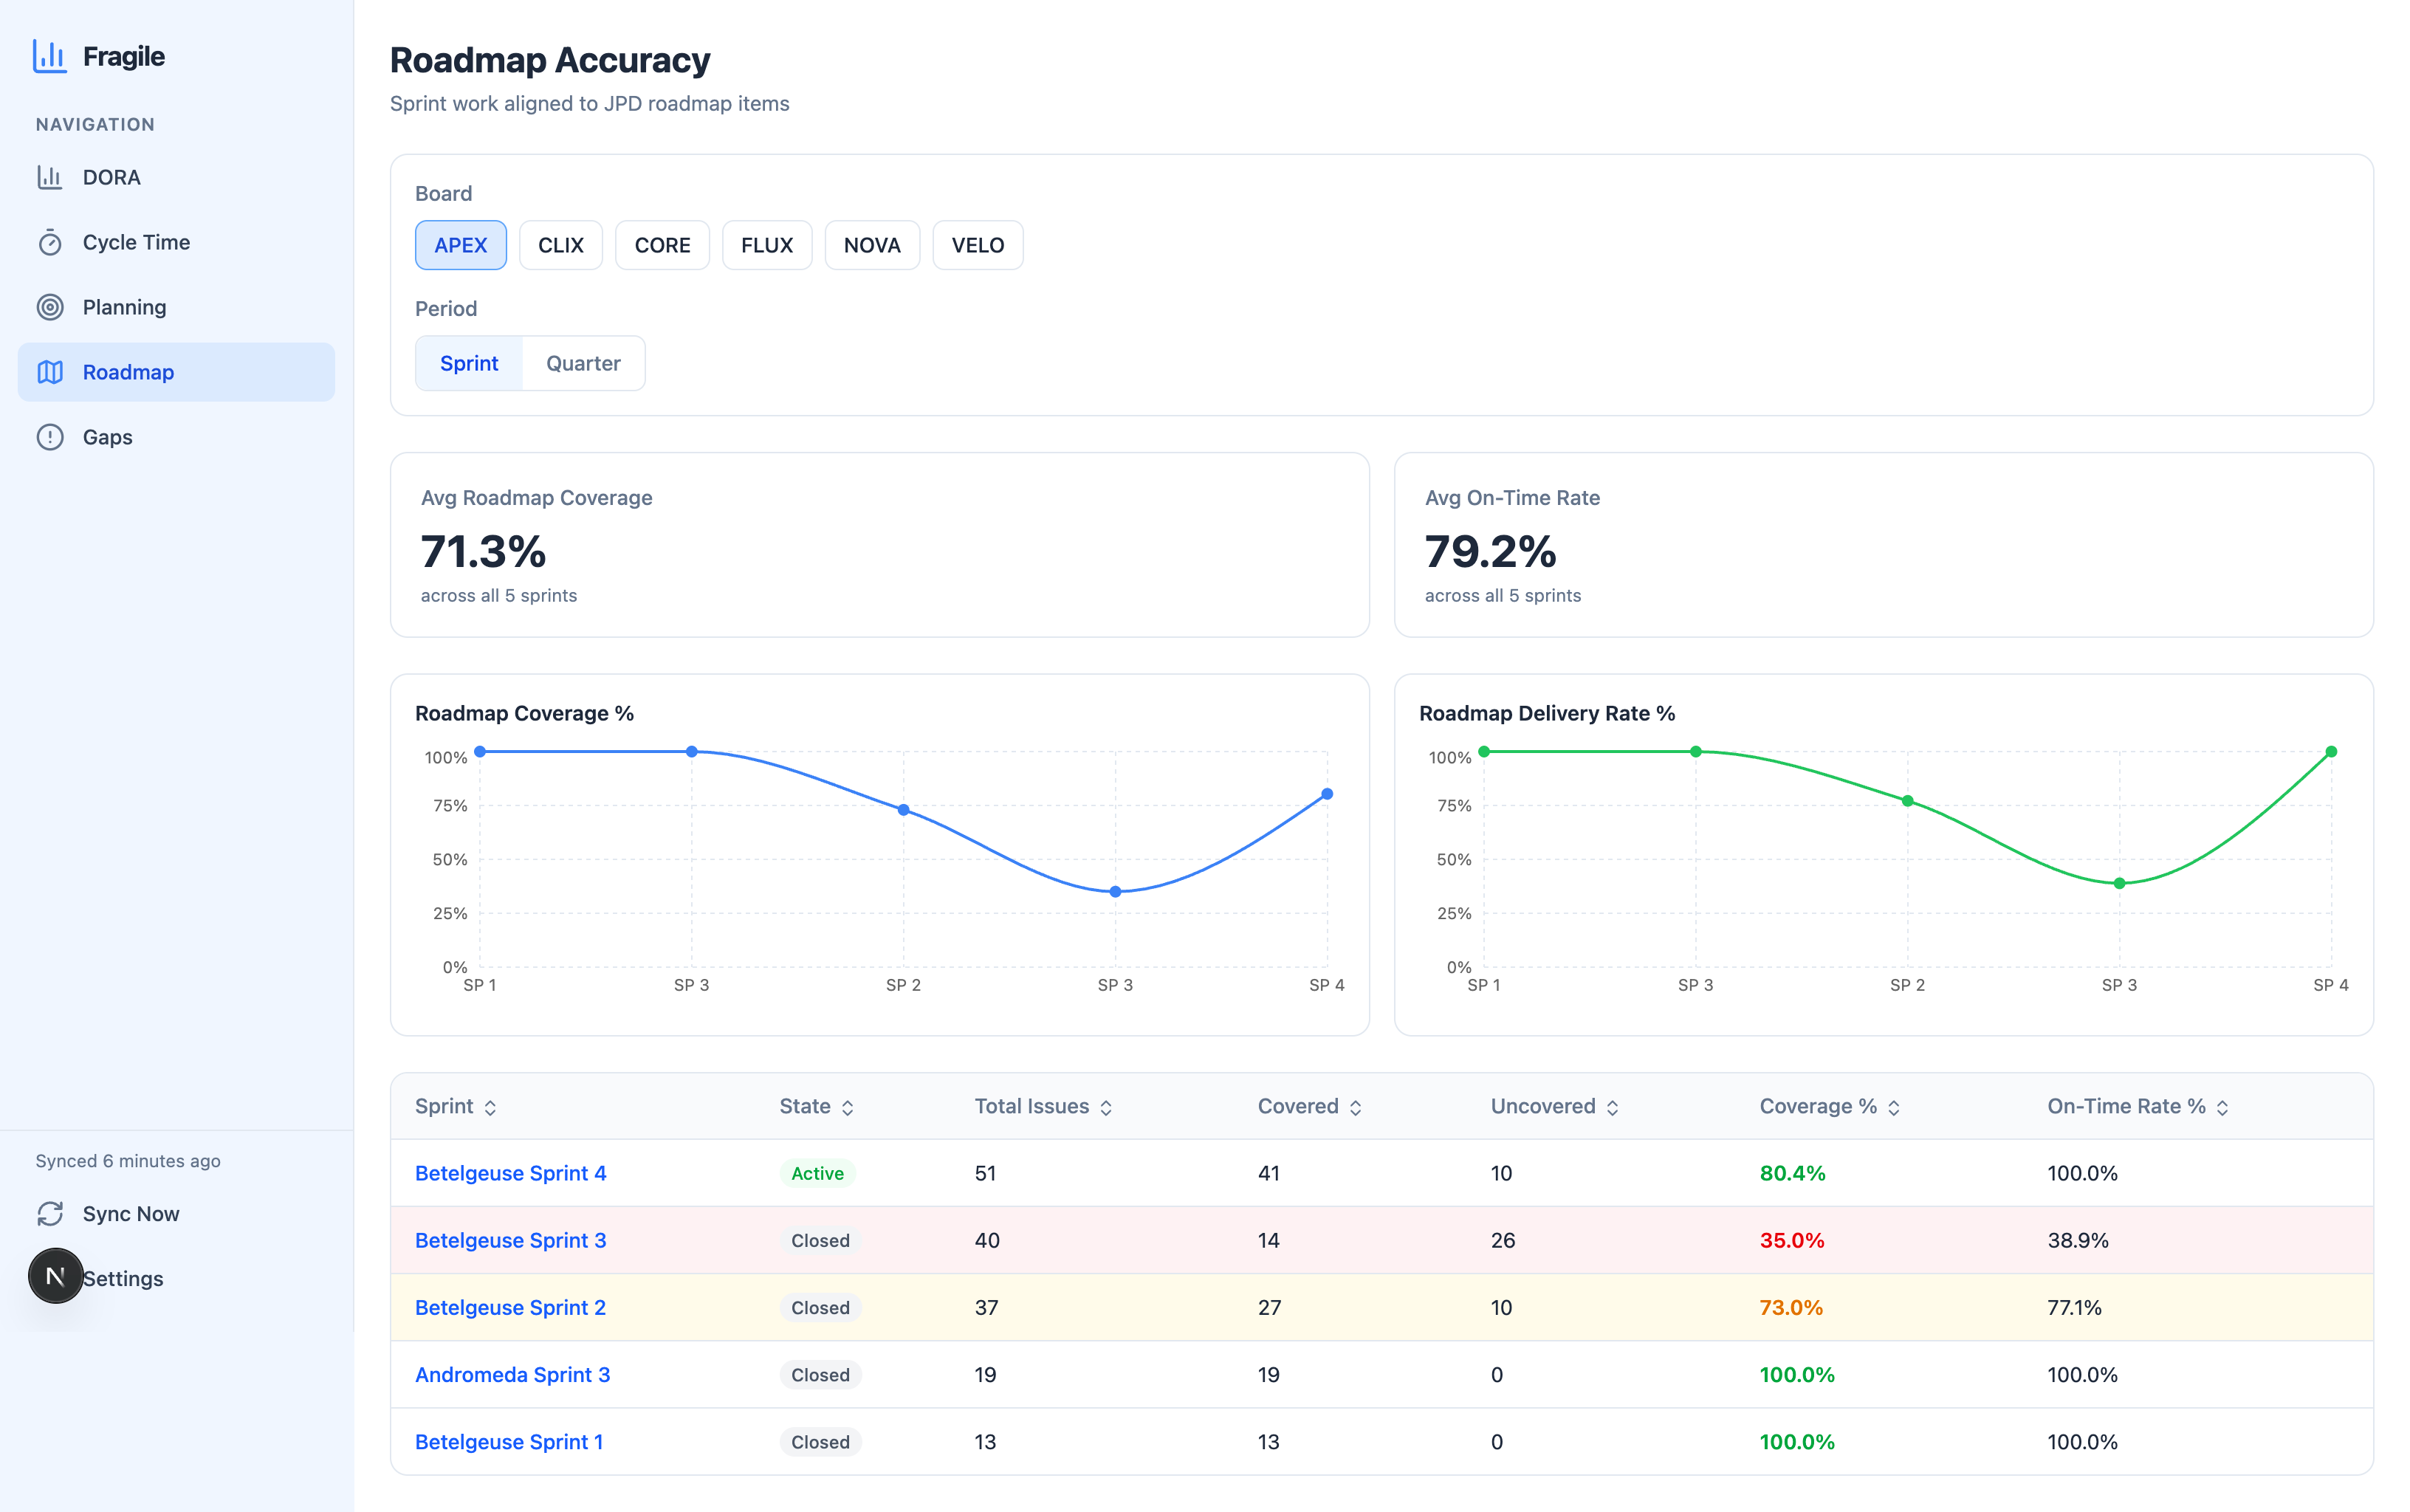This screenshot has height=1512, width=2410.
Task: Click the round N avatar icon
Action: (55, 1276)
